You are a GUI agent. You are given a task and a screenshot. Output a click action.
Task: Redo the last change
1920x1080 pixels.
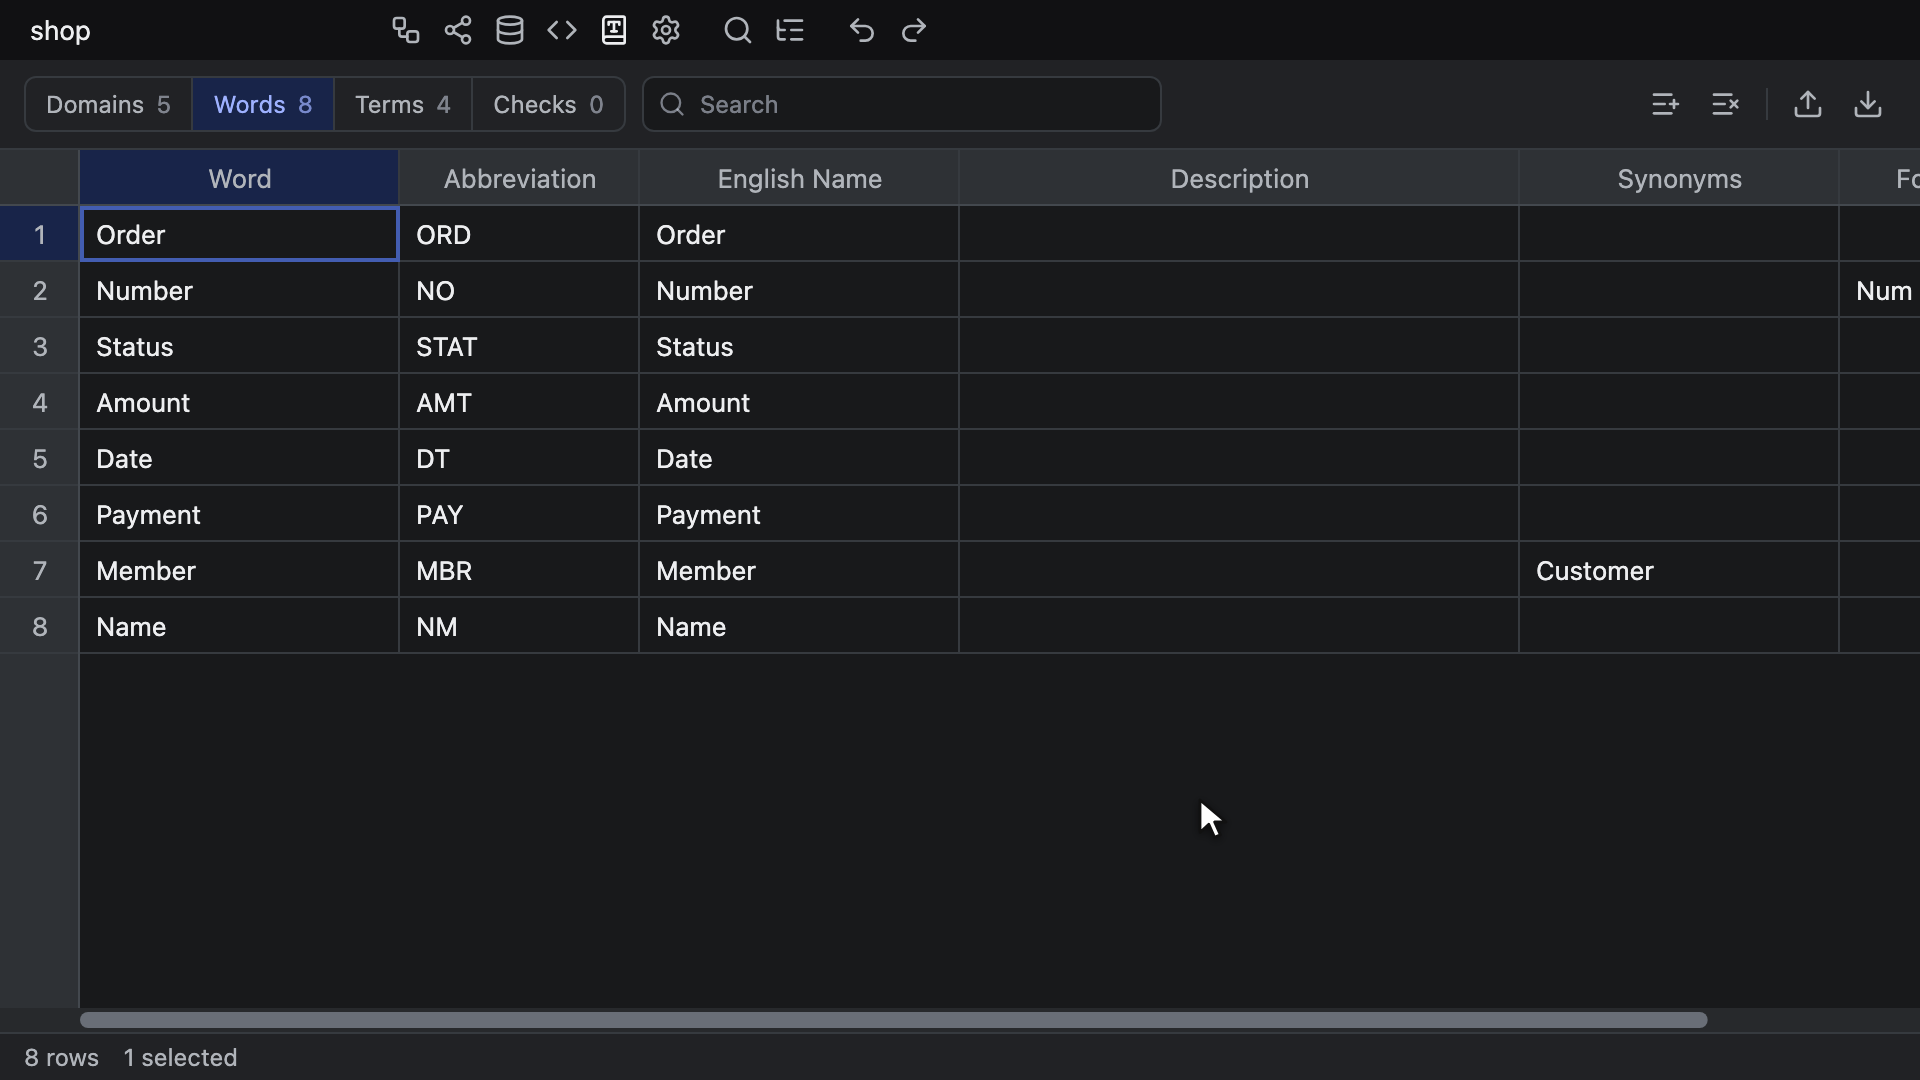point(914,30)
